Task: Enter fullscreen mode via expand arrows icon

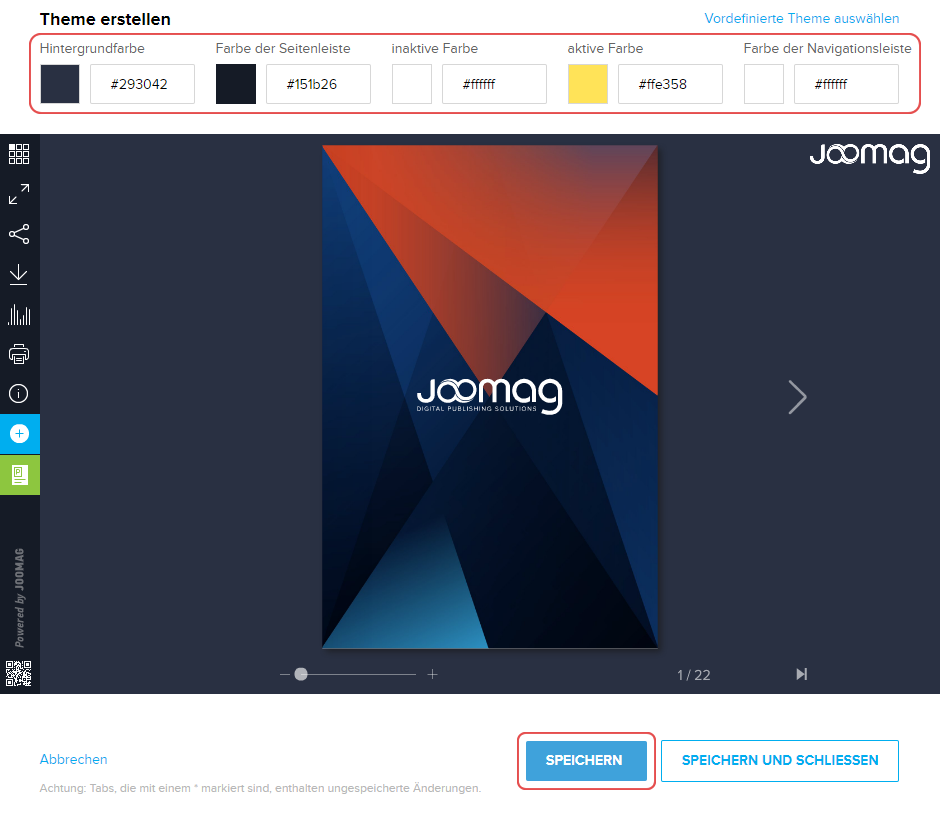Action: pyautogui.click(x=19, y=194)
